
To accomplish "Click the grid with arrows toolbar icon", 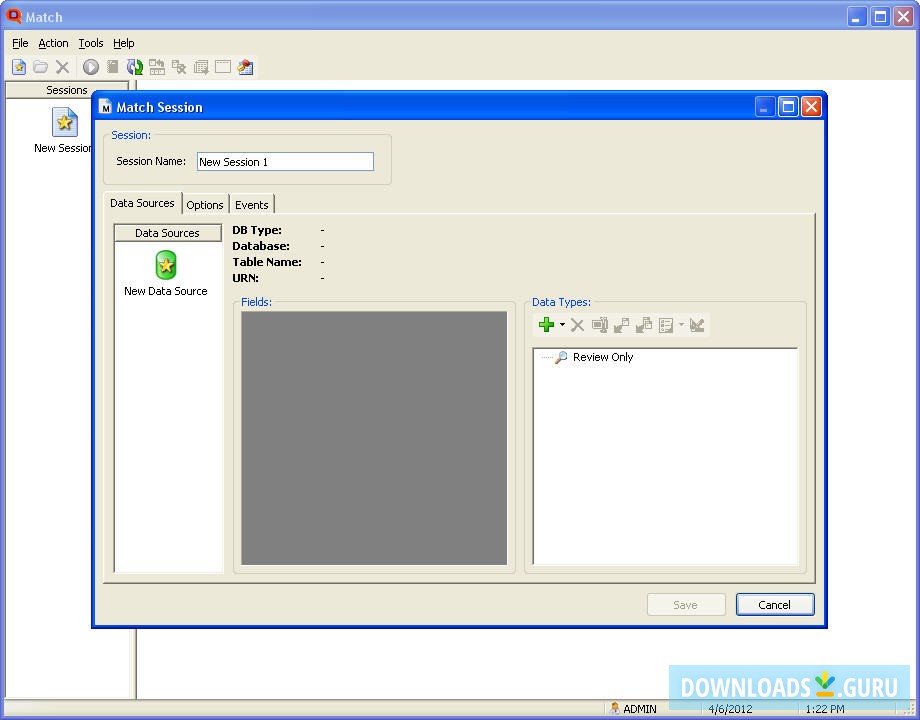I will (x=157, y=67).
